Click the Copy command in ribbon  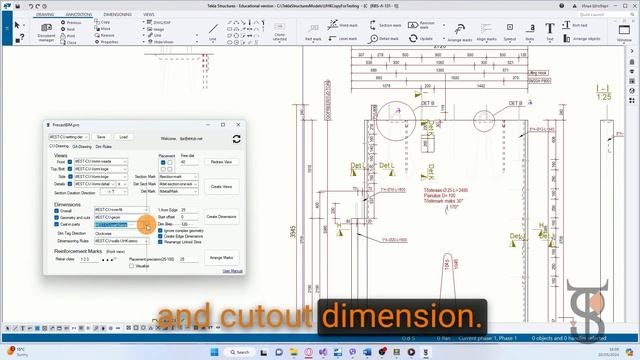102,22
